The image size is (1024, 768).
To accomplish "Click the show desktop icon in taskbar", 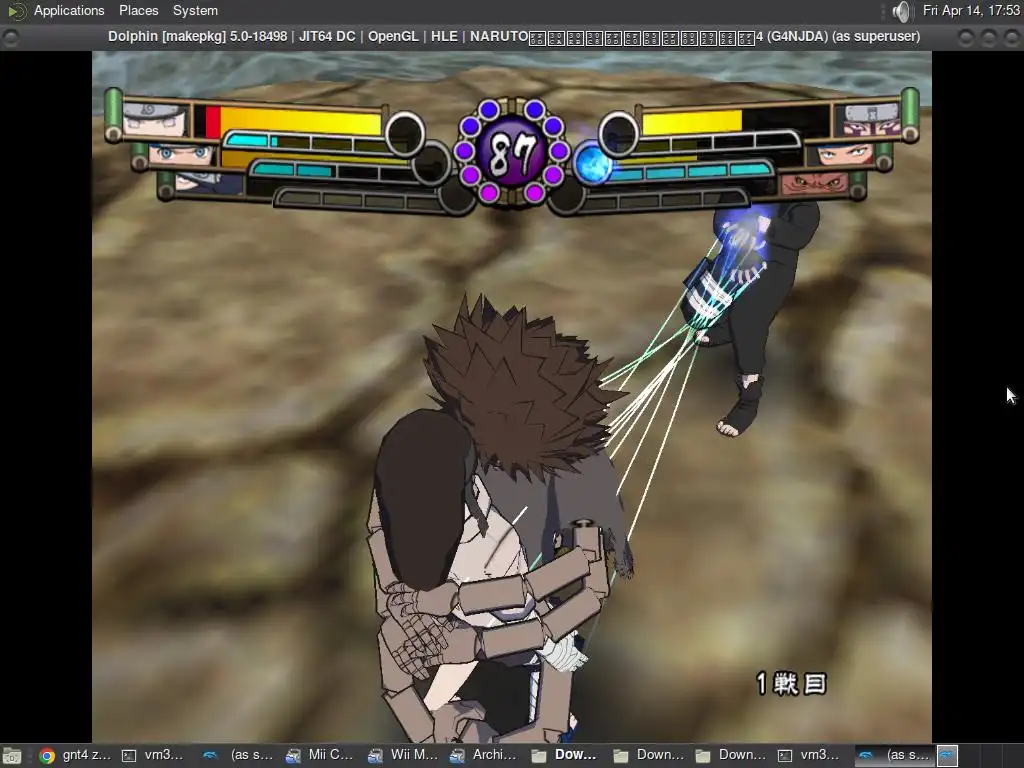I will coord(12,756).
